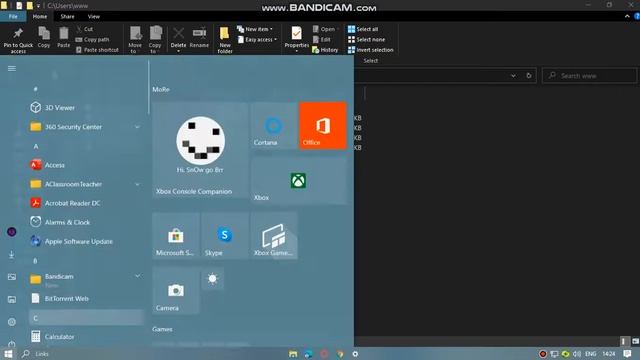Click the Power button in Start
Image resolution: width=640 pixels, height=360 pixels.
[x=12, y=344]
